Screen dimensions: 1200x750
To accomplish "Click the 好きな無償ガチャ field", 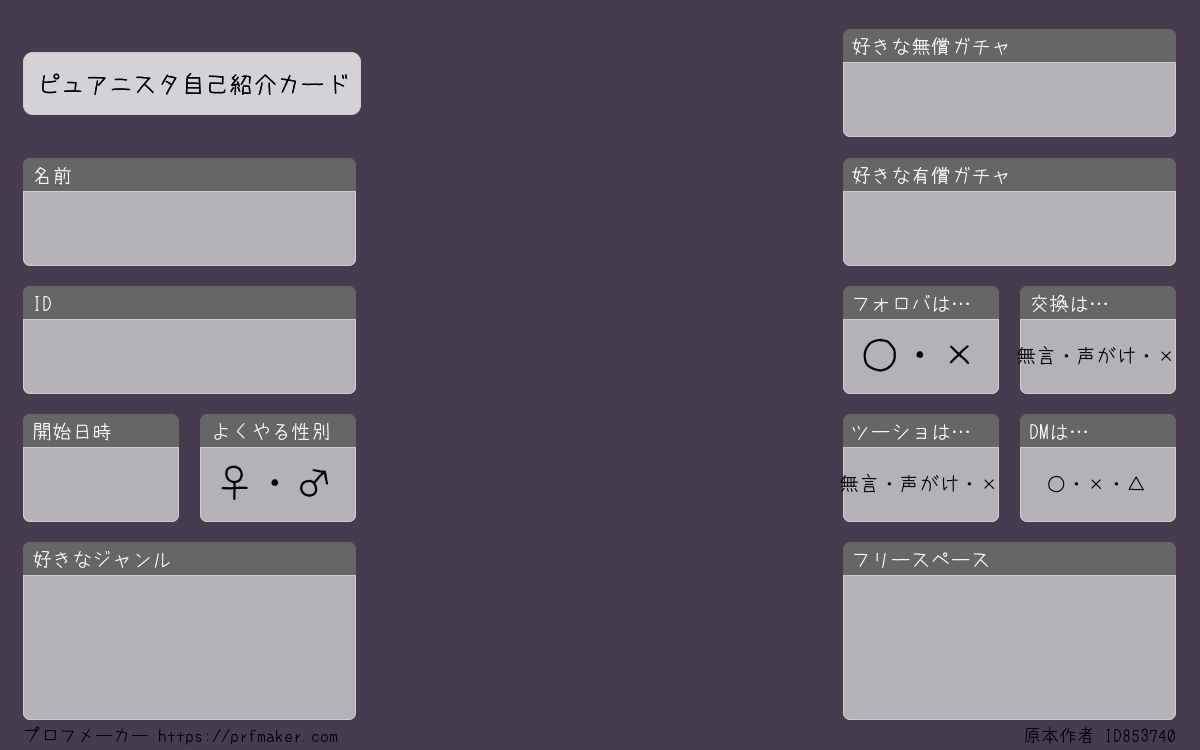I will (1009, 99).
